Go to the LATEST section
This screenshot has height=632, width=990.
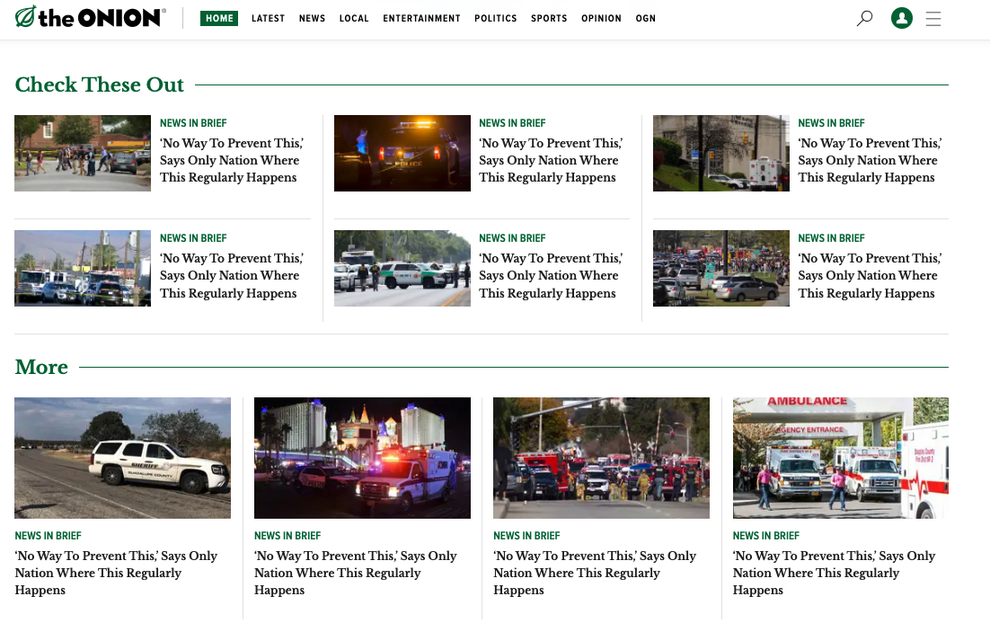pos(268,17)
